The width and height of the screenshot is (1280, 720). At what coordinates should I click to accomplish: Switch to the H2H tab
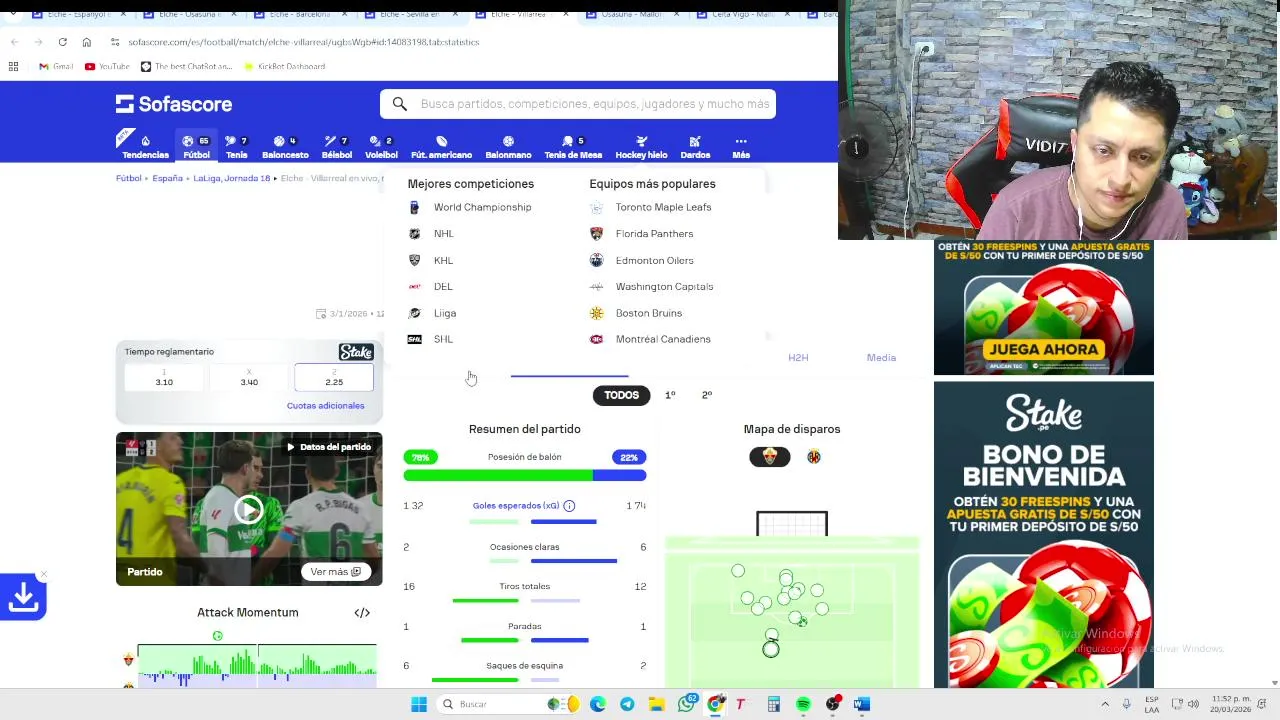tap(798, 357)
